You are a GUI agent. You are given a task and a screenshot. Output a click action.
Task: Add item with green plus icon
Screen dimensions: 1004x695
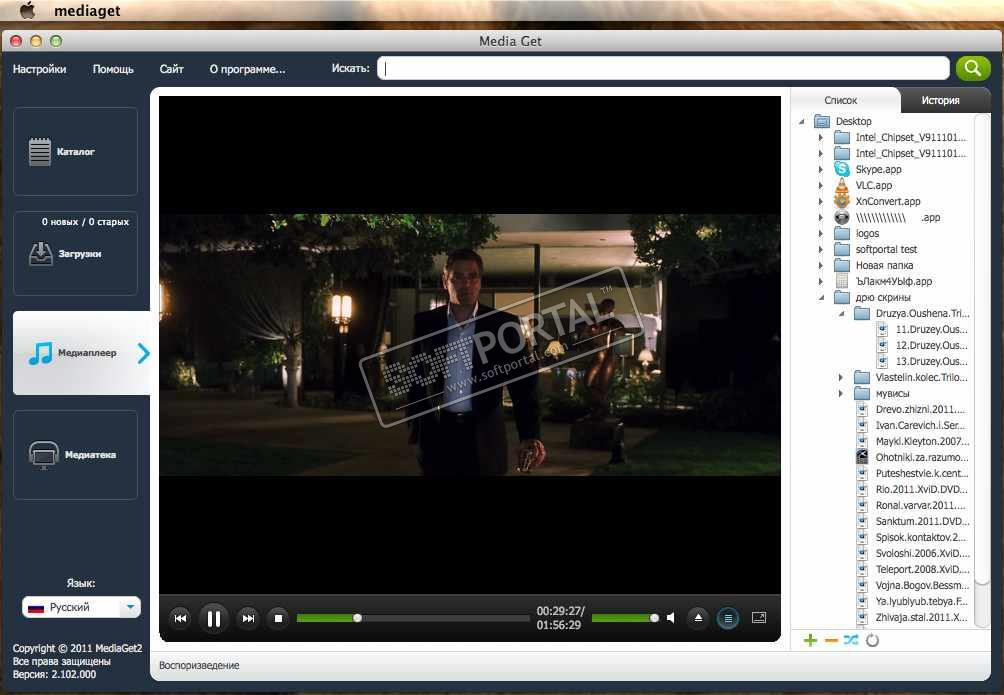(810, 640)
